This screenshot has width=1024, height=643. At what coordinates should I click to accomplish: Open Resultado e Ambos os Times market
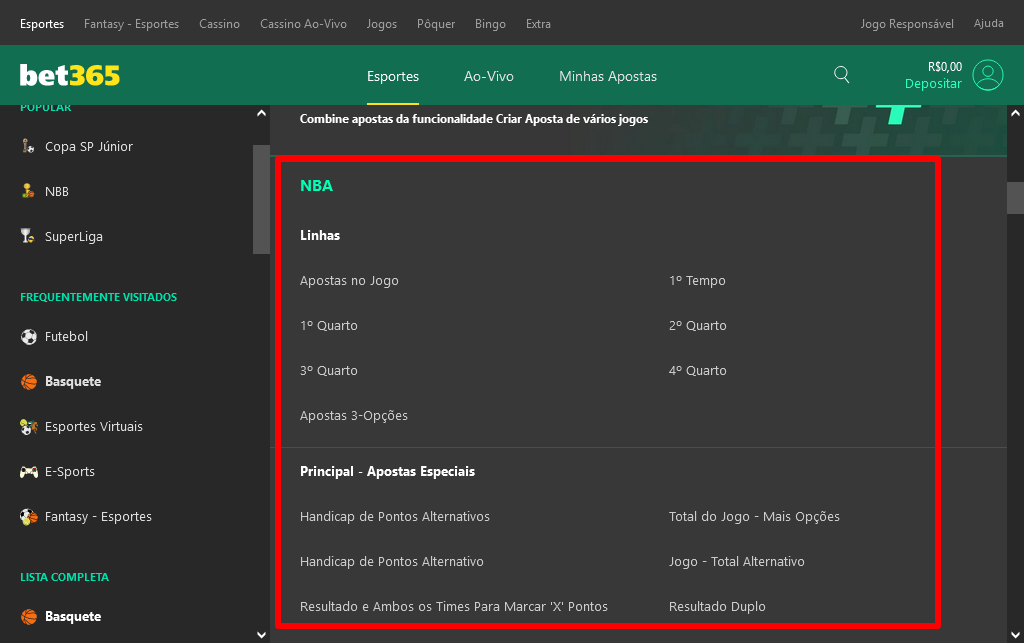[x=453, y=607]
